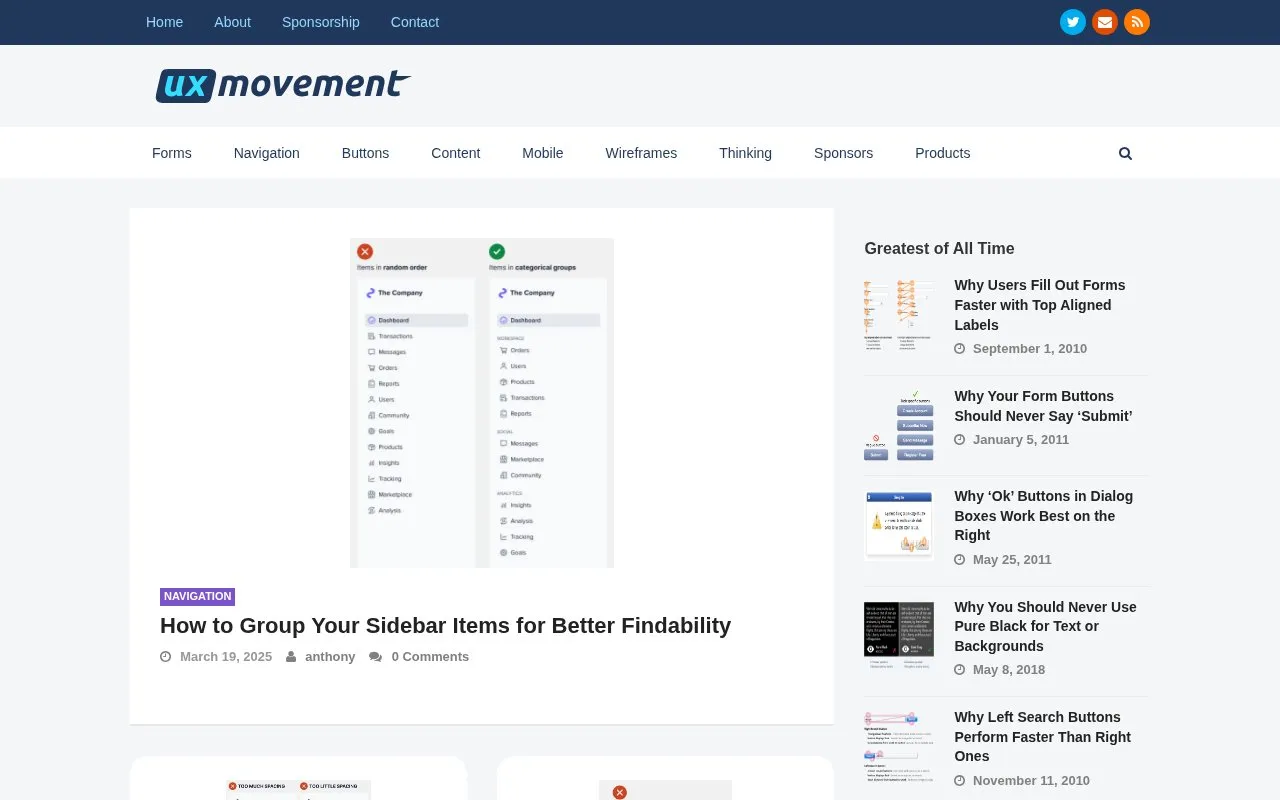Click the May 25, 2011 date

pos(1012,560)
